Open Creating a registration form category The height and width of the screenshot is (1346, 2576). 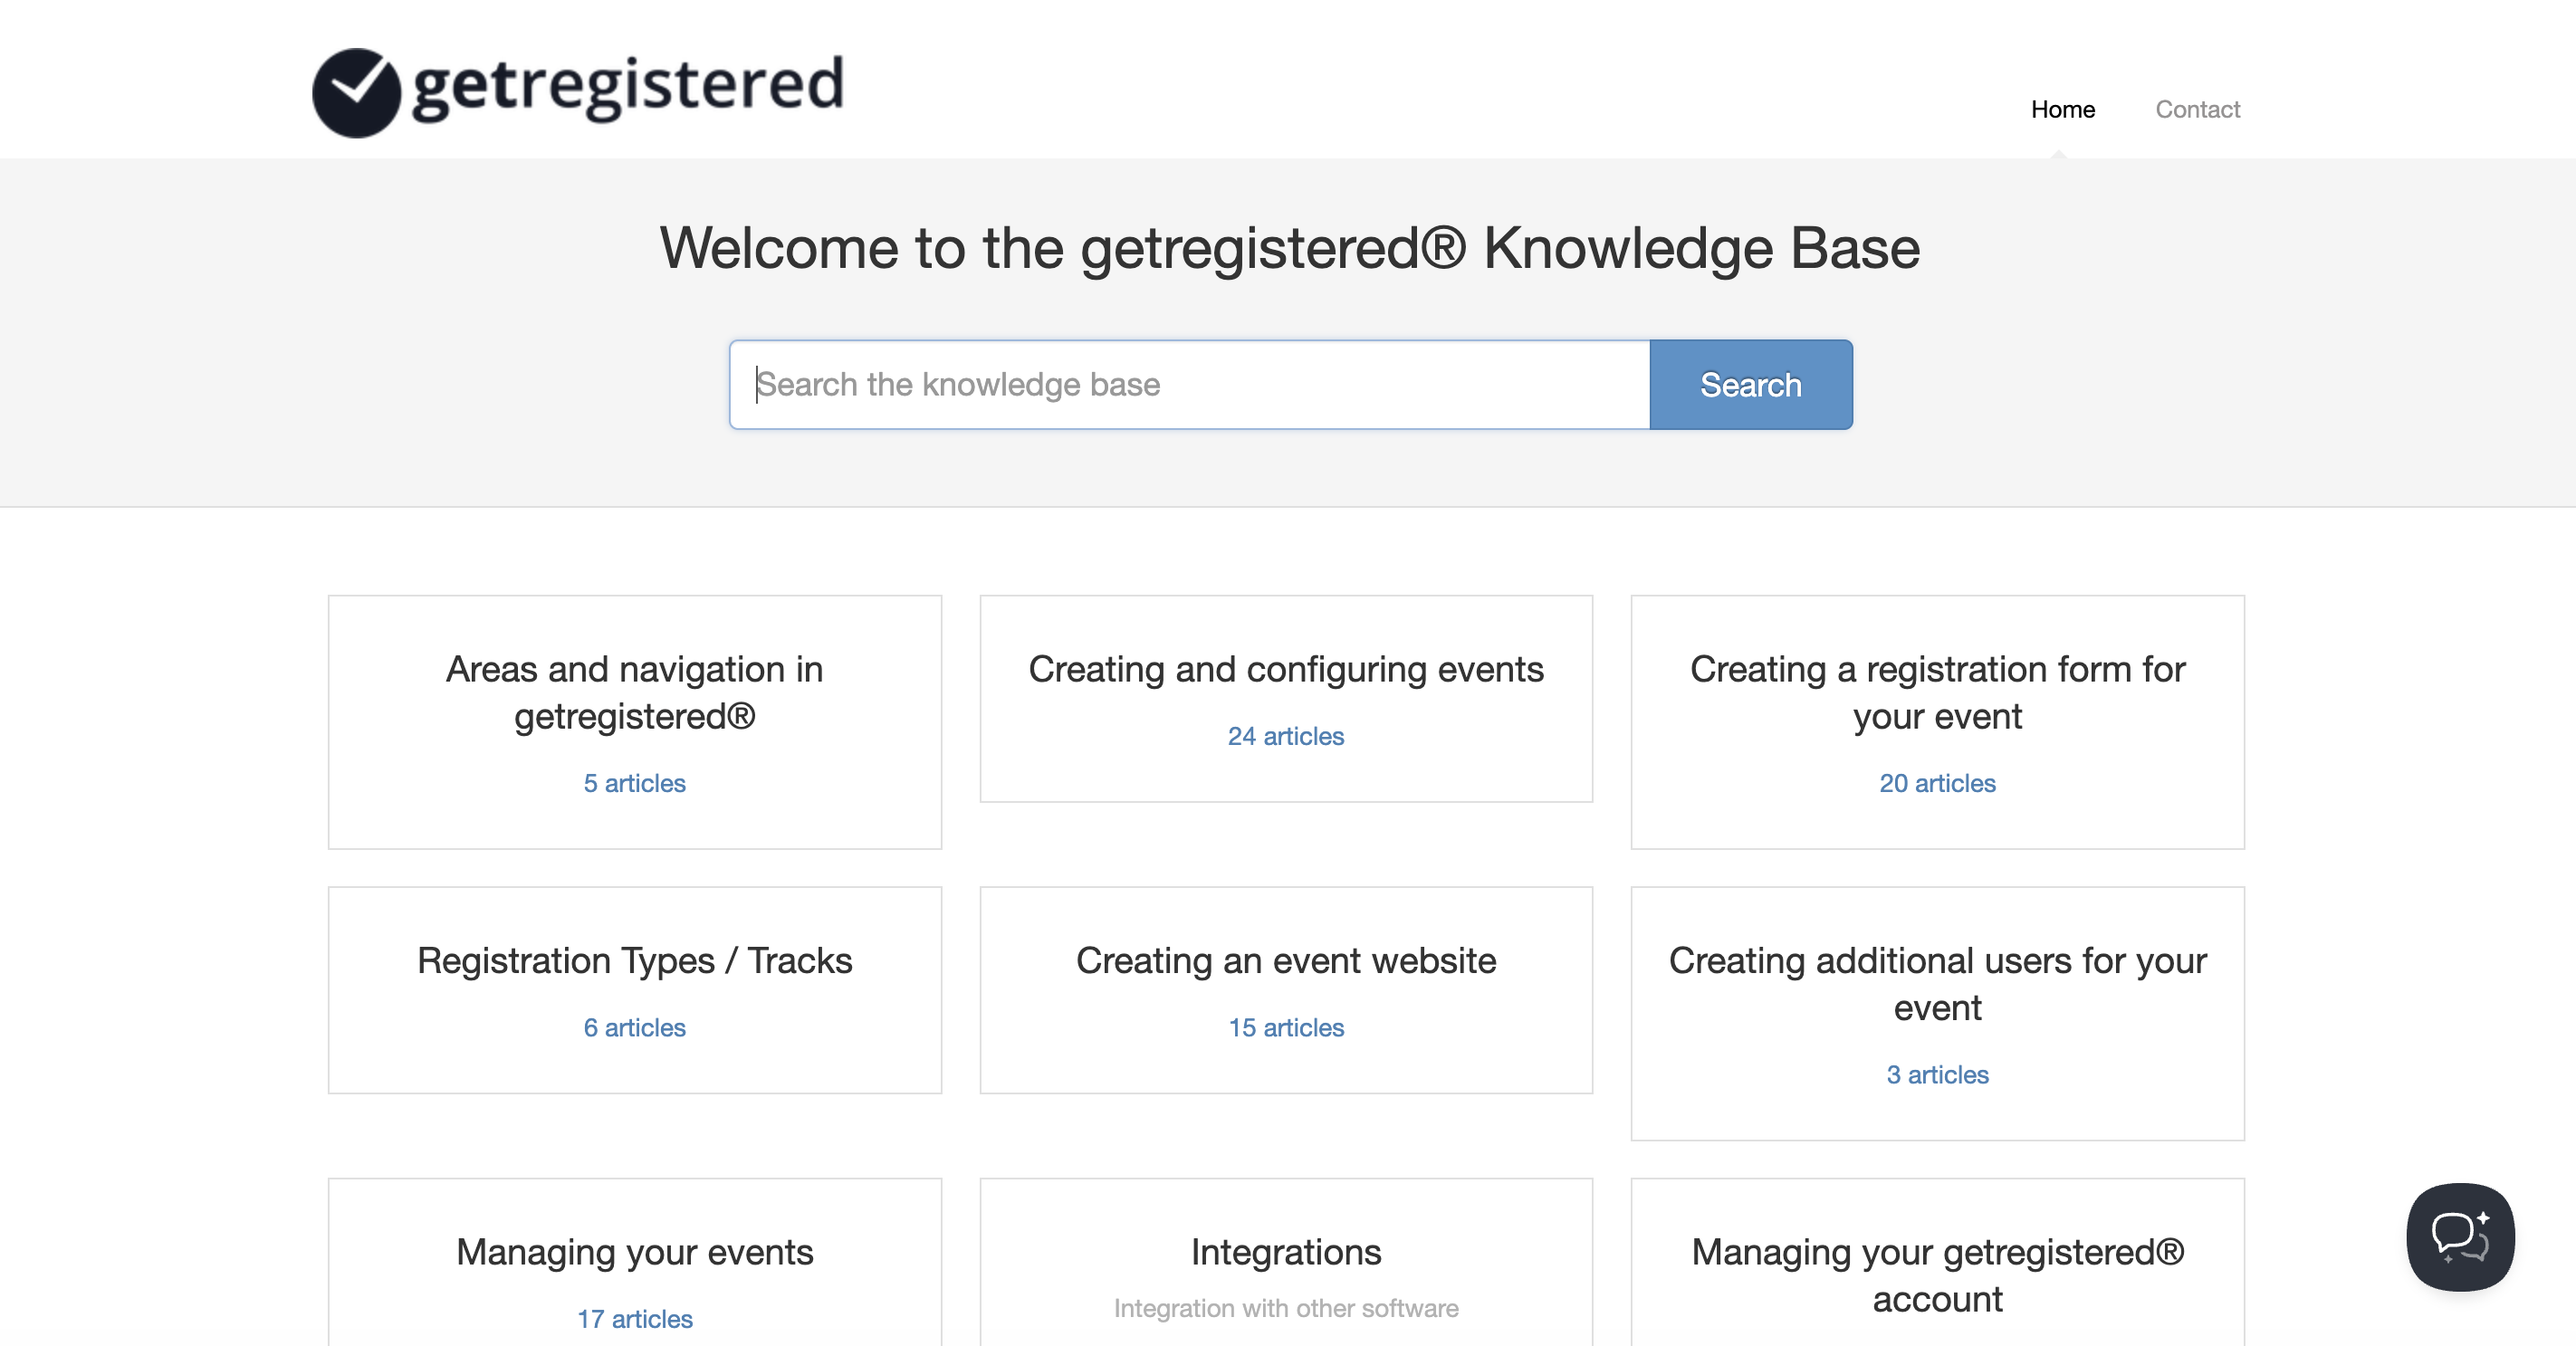1936,692
